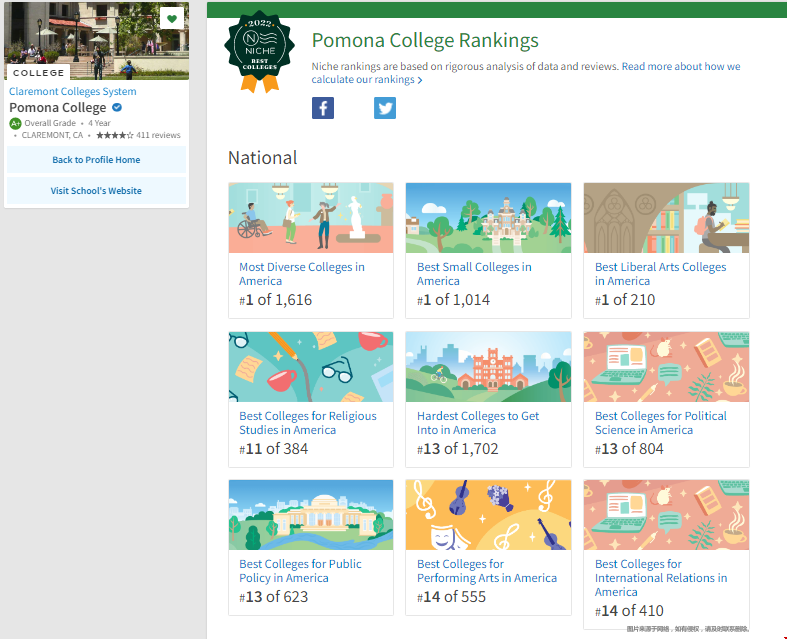The image size is (787, 639).
Task: Click the A+ Overall Grade badge
Action: (x=16, y=123)
